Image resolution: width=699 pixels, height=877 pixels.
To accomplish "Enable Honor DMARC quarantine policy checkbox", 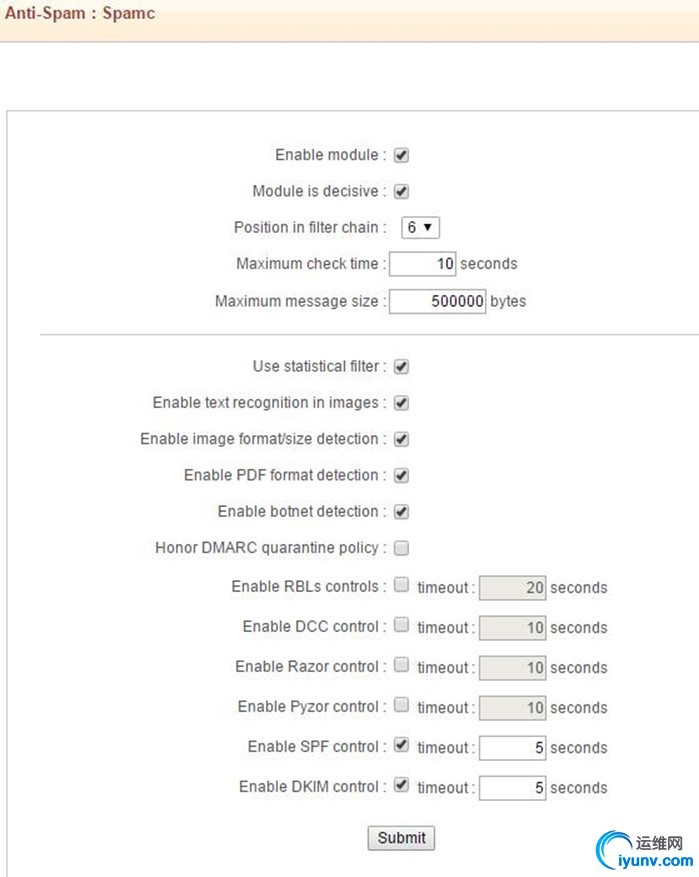I will (401, 548).
